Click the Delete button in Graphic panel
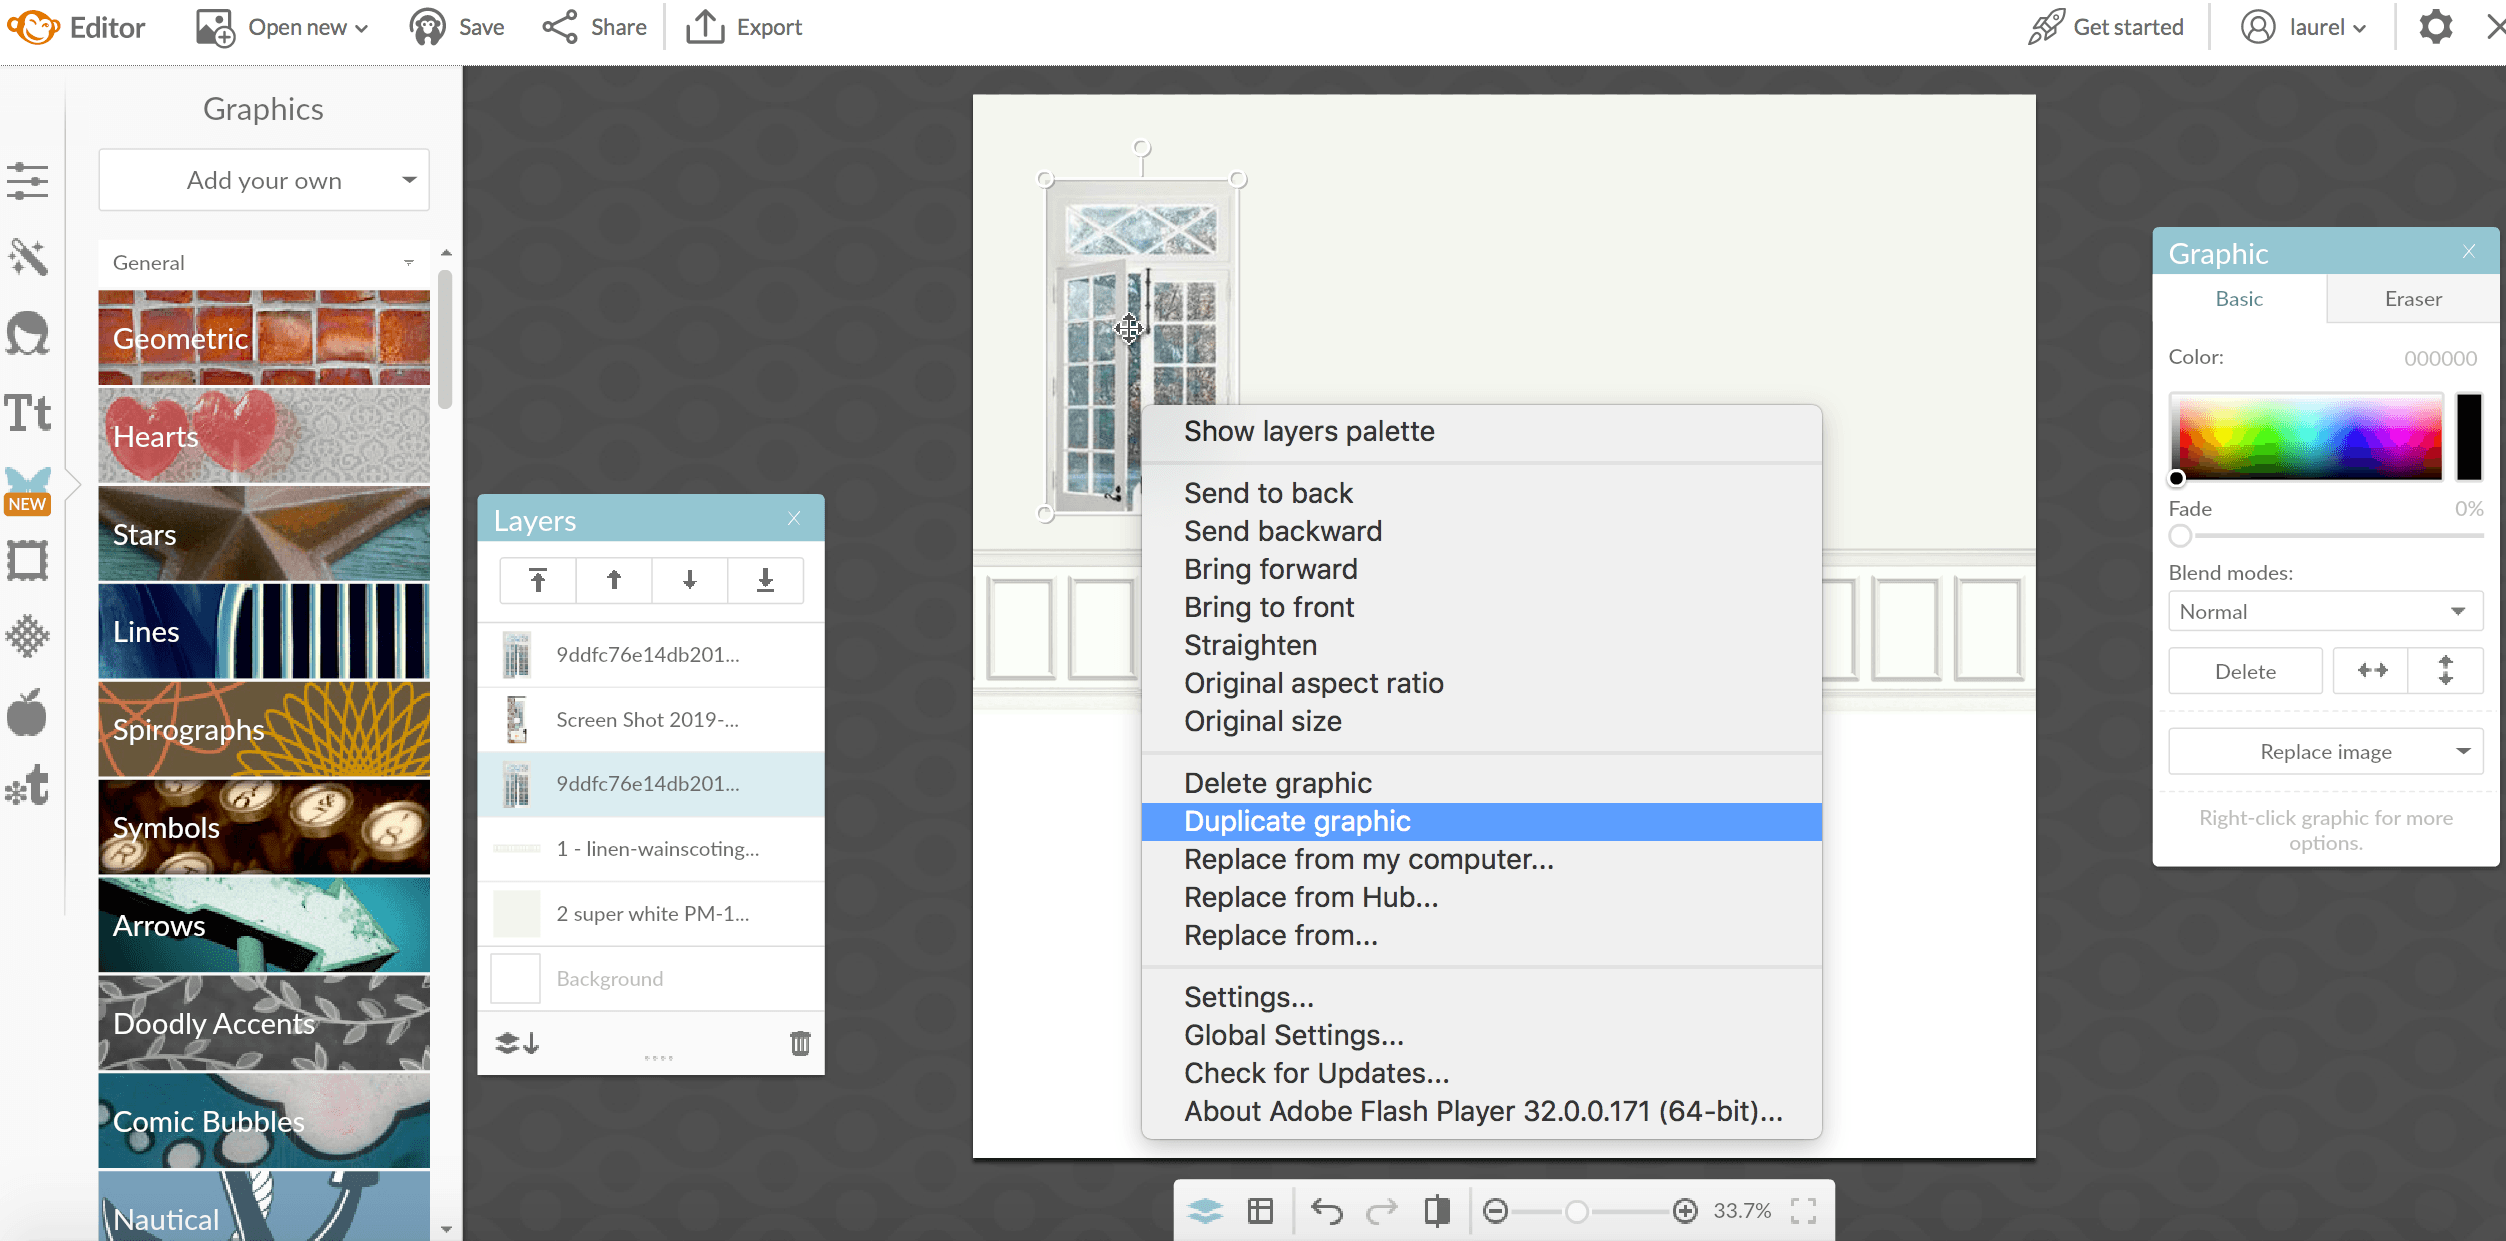Image resolution: width=2506 pixels, height=1241 pixels. coord(2244,671)
